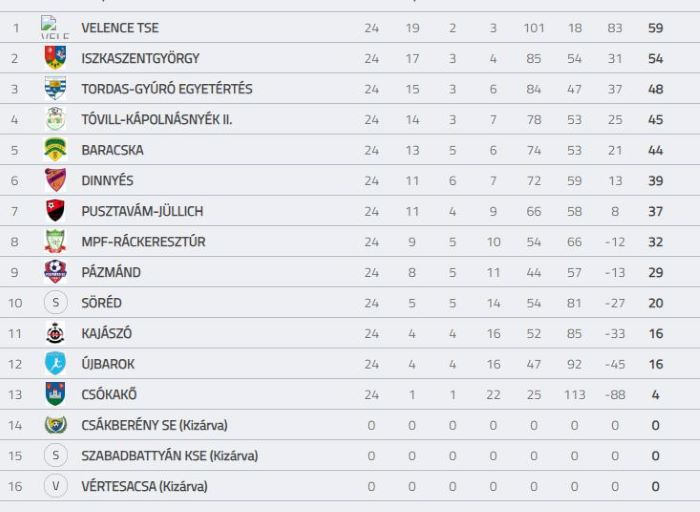Select the MPF-RÁCKERESZTÚR team name
700x512 pixels.
pyautogui.click(x=143, y=241)
